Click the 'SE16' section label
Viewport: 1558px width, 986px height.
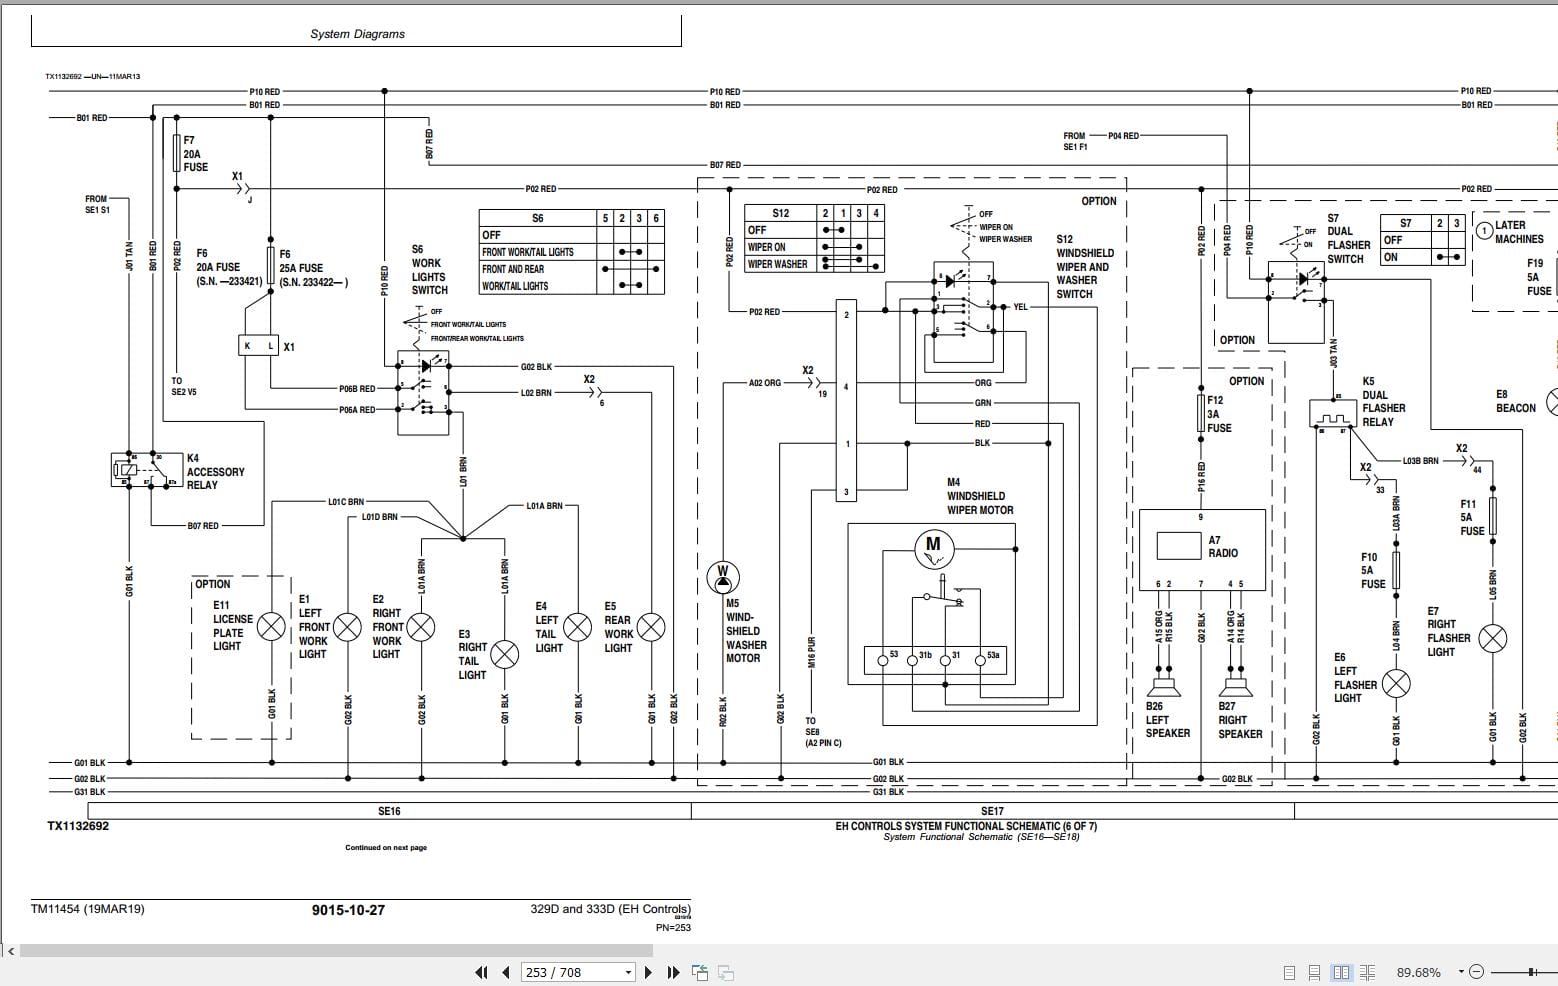point(389,811)
